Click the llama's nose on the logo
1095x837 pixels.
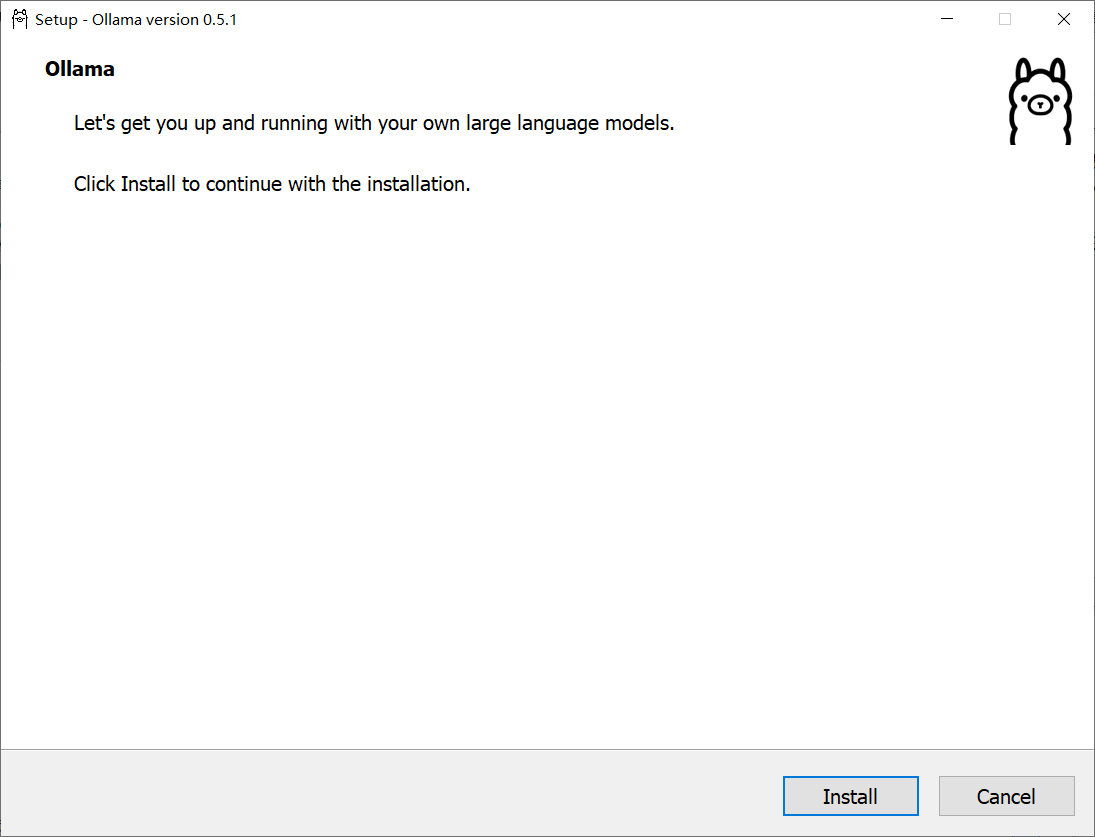coord(1040,105)
